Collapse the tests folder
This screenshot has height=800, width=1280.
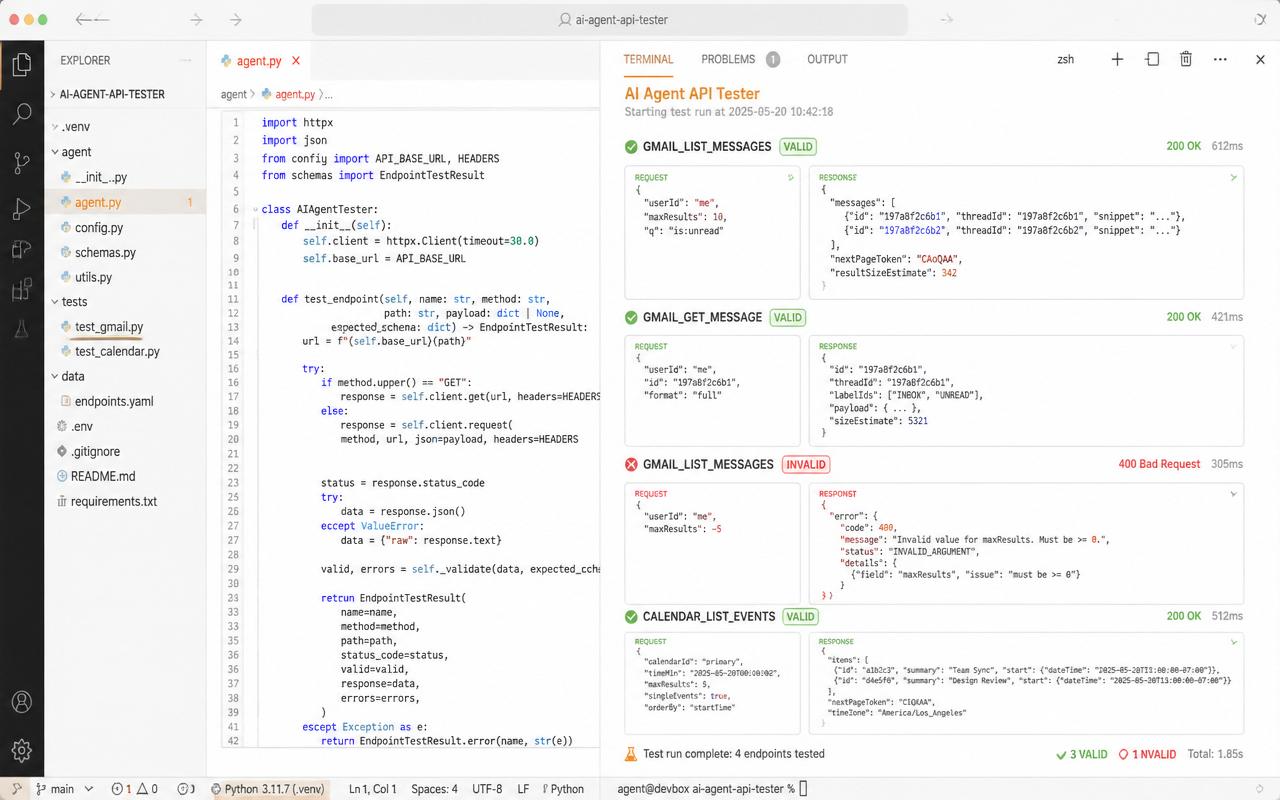pos(55,301)
